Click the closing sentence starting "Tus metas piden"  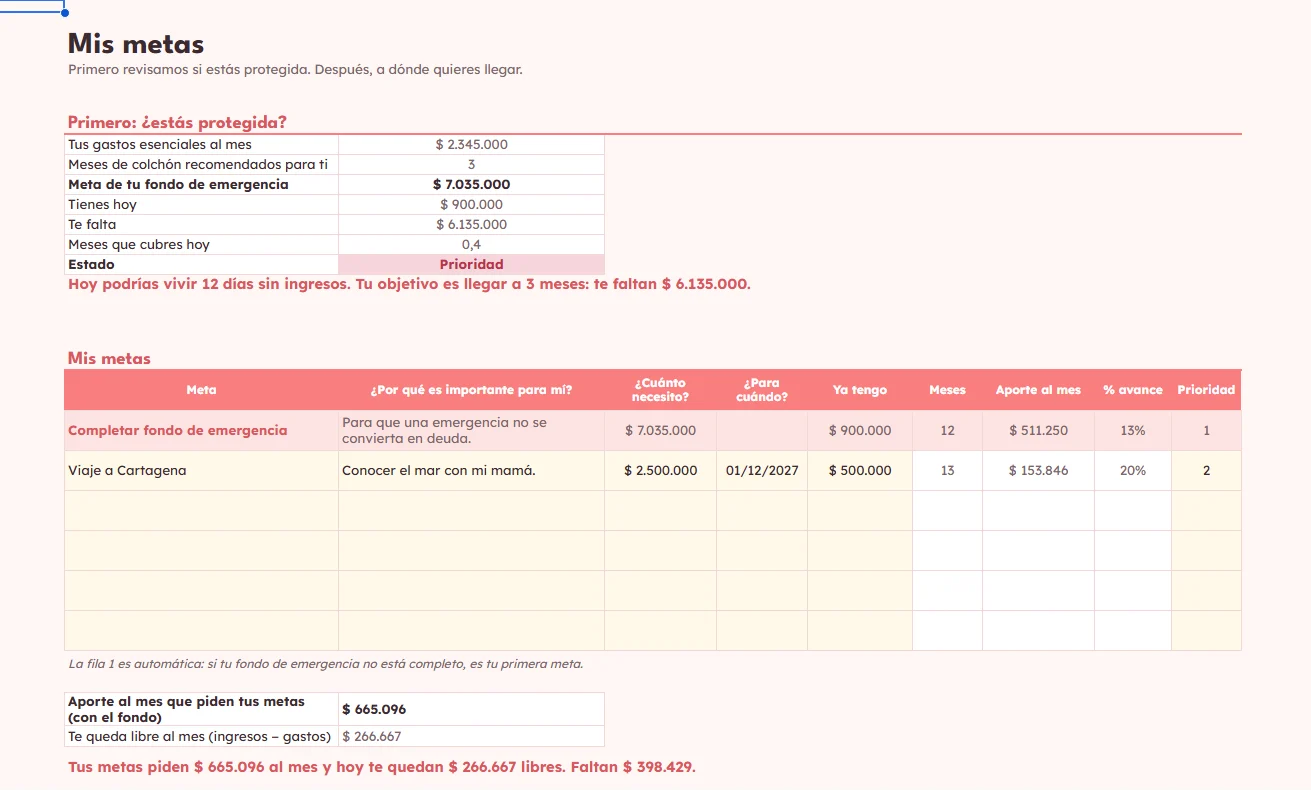tap(382, 768)
